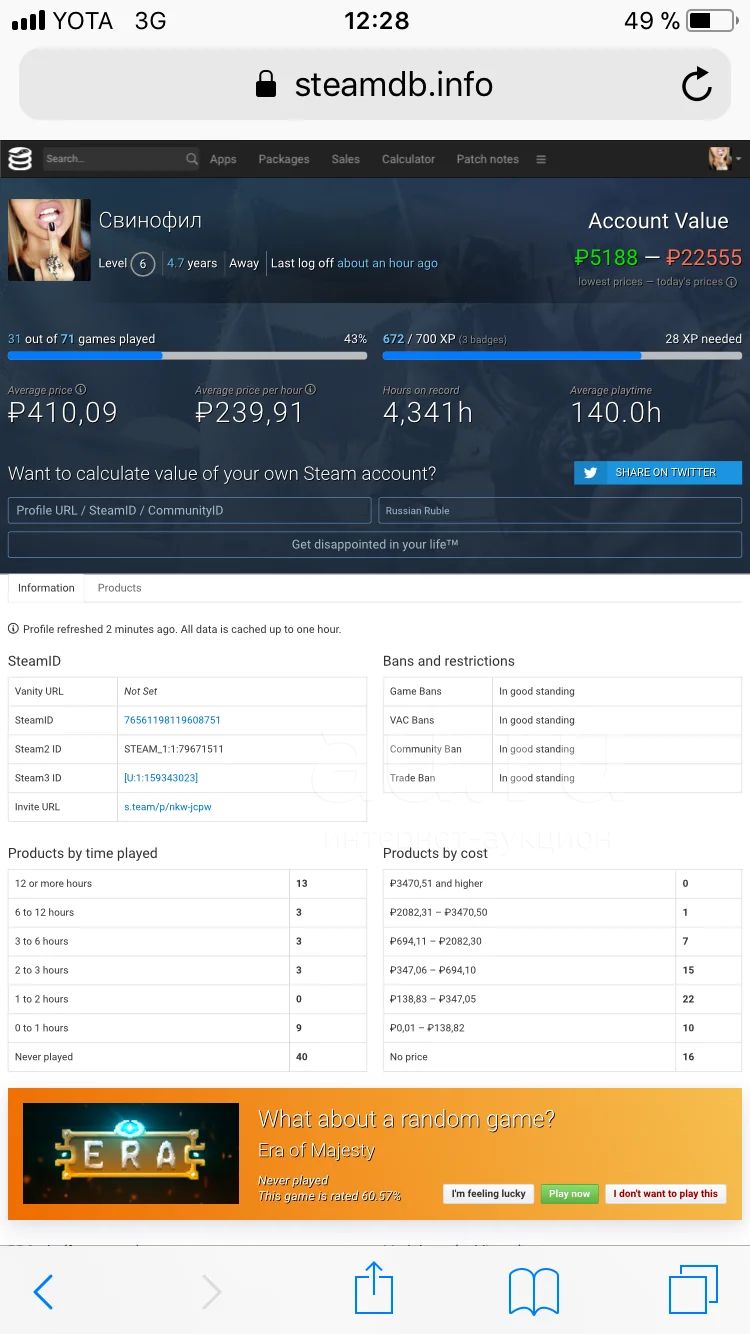Open the Calculator menu item
Viewport: 750px width, 1334px height.
408,159
